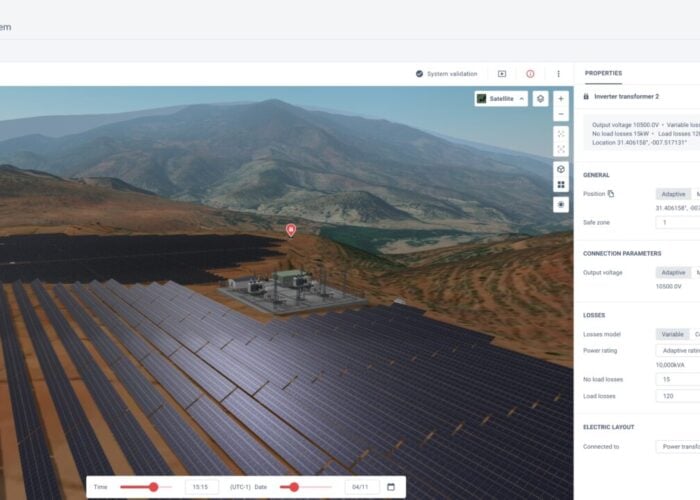This screenshot has width=700, height=500.
Task: Toggle the 3D cube view icon
Action: coord(560,169)
